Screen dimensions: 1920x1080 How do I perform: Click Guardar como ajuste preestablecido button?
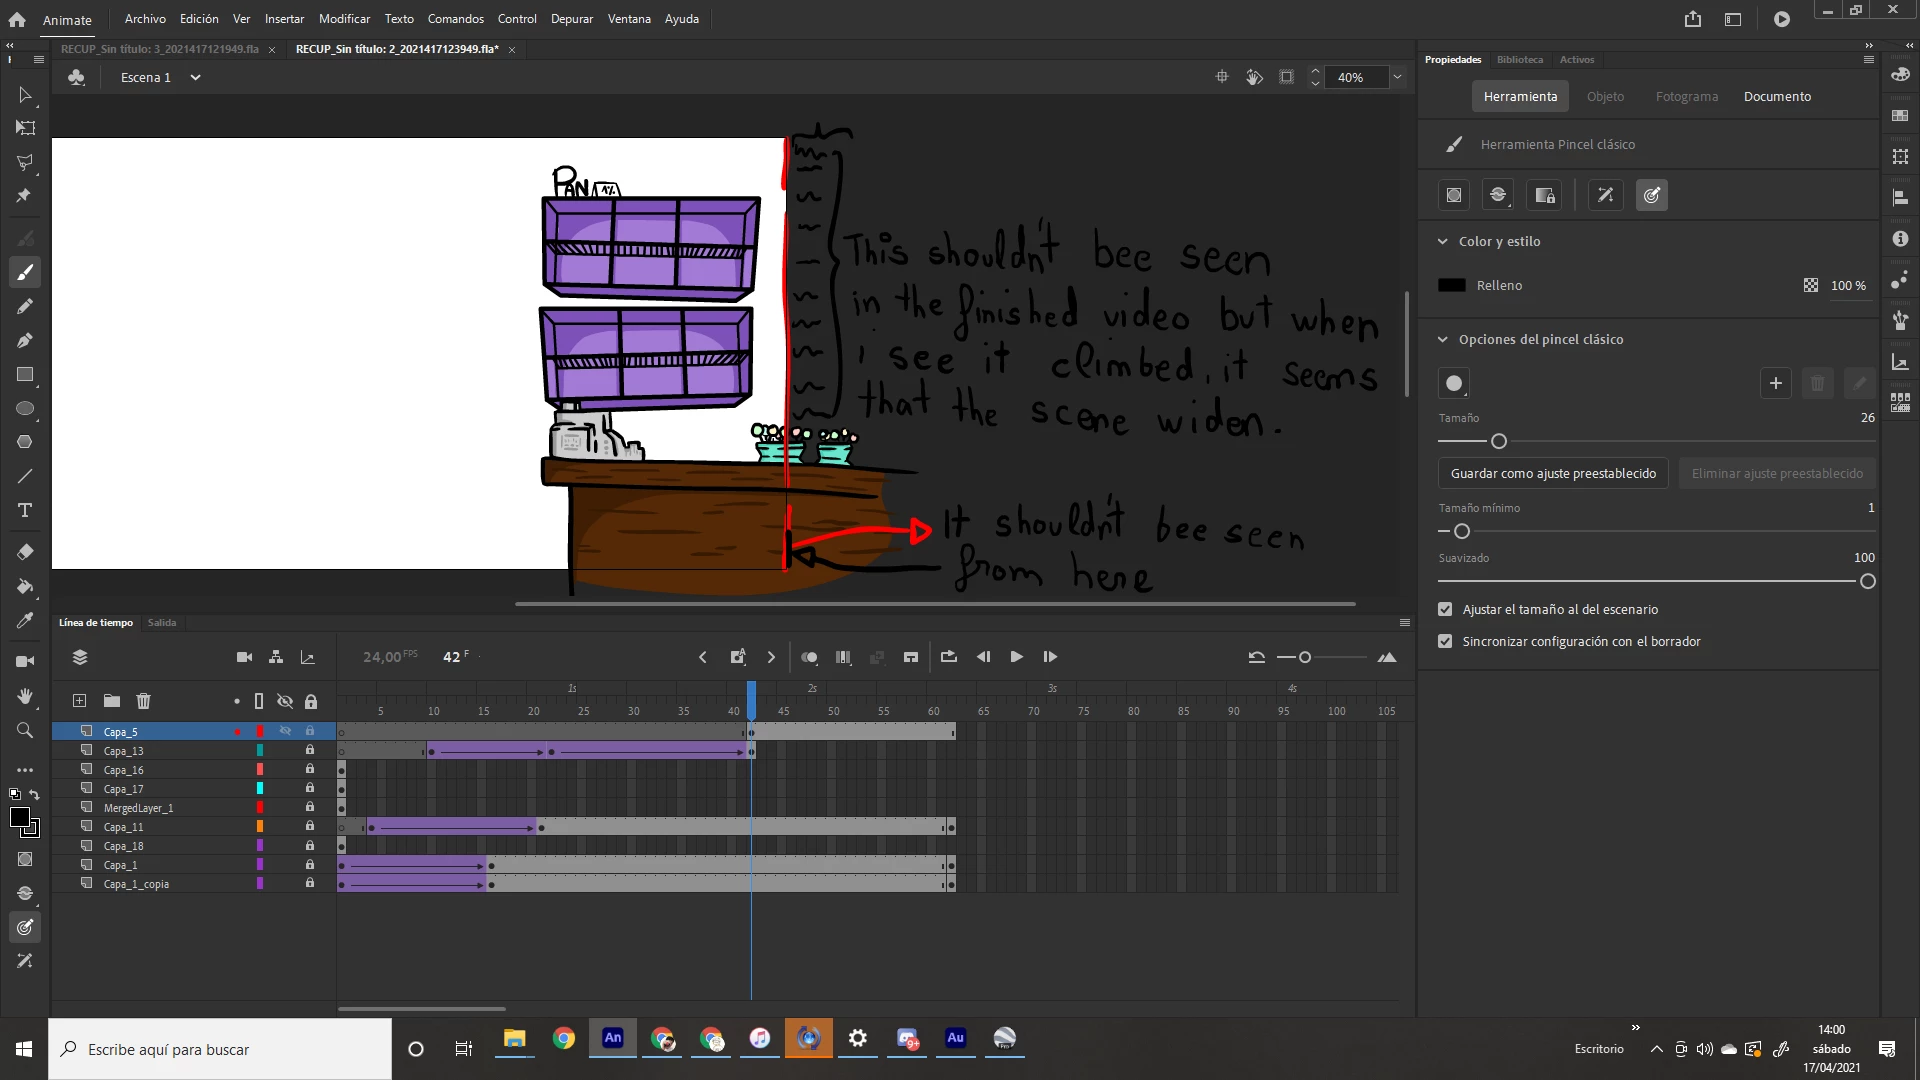point(1552,473)
